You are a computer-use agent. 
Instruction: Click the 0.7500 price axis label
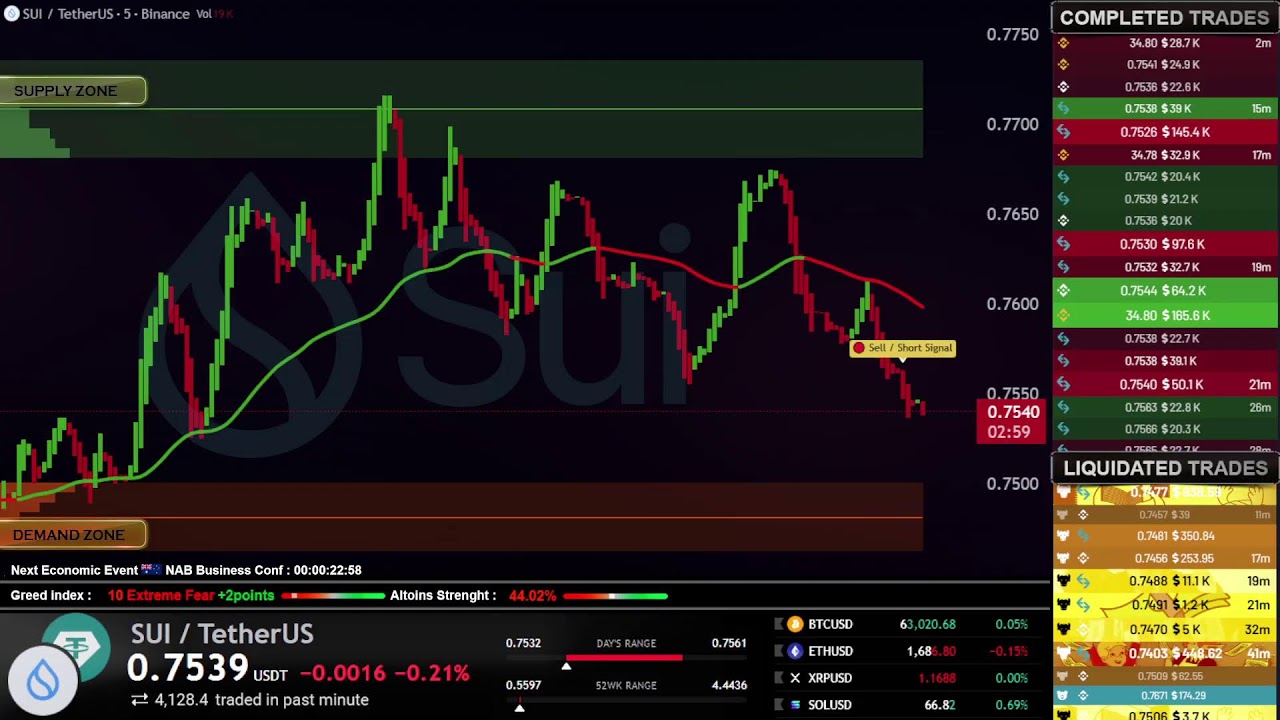pos(1012,484)
